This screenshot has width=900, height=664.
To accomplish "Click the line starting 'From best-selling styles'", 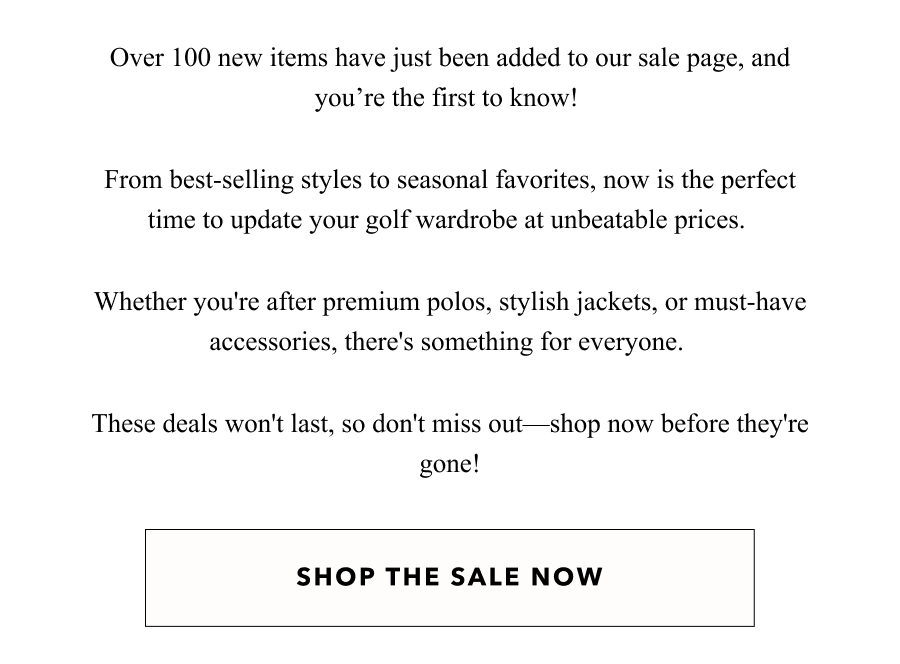I will tap(450, 180).
